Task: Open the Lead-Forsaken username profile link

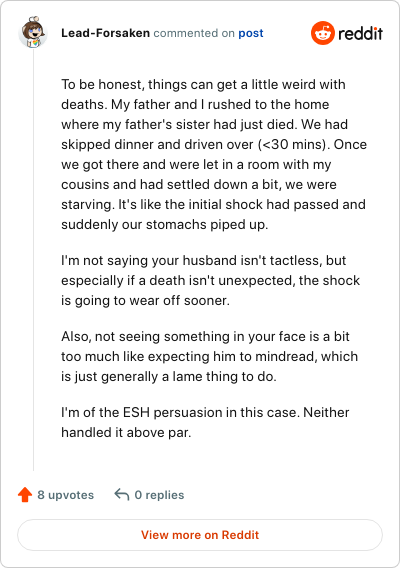Action: pos(105,33)
